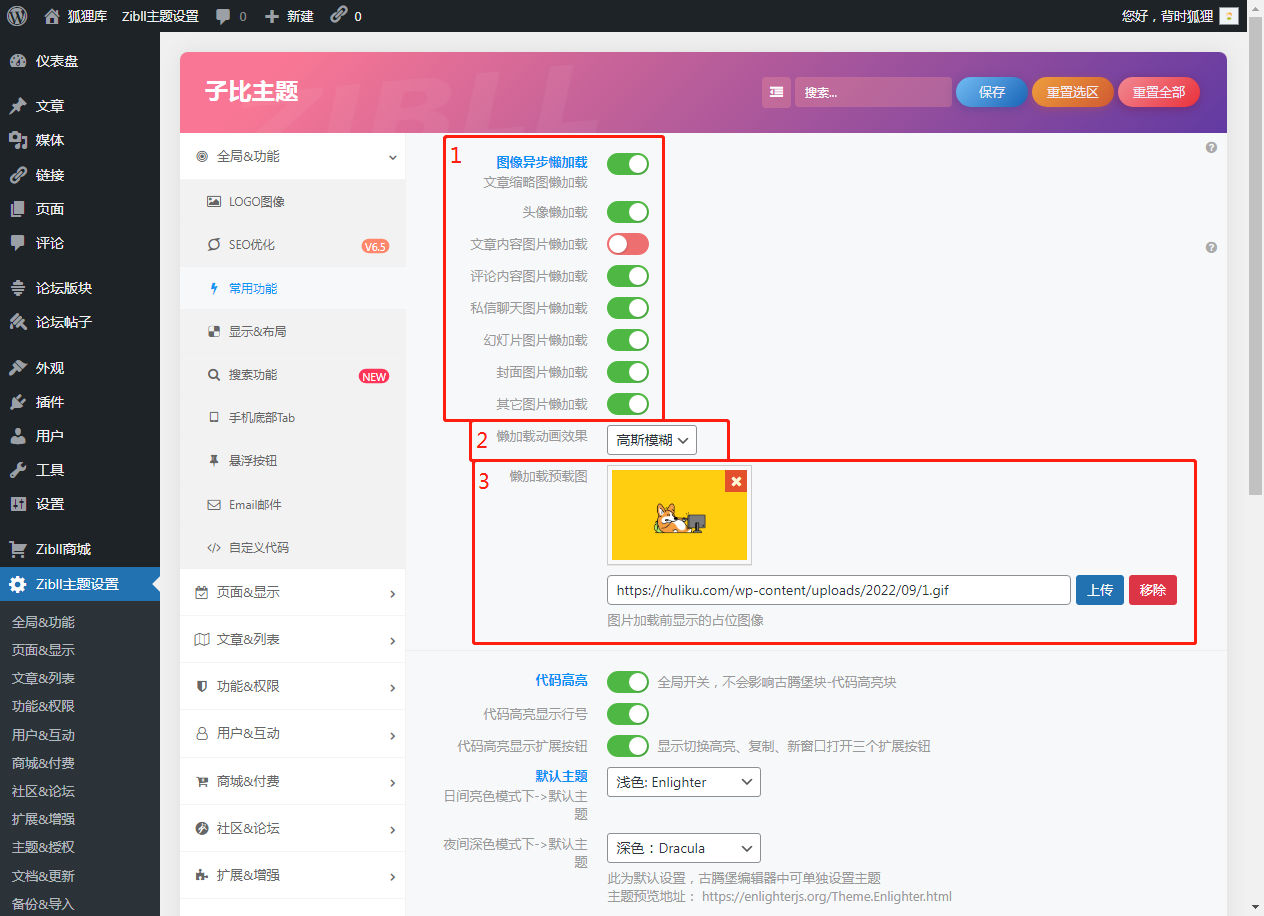The width and height of the screenshot is (1264, 916).
Task: Click the expand-all list icon beside search
Action: click(776, 92)
